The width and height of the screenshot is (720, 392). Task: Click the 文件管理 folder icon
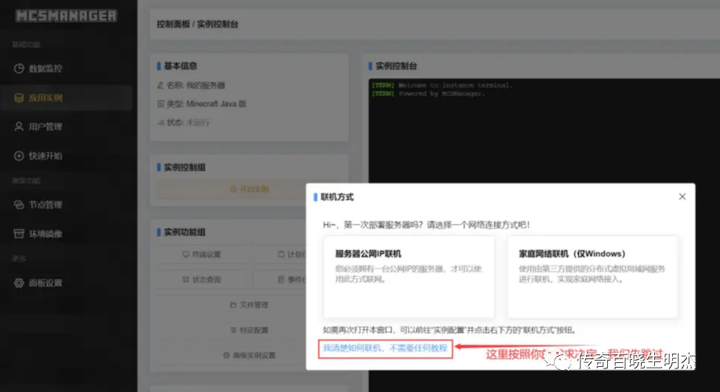tap(233, 305)
